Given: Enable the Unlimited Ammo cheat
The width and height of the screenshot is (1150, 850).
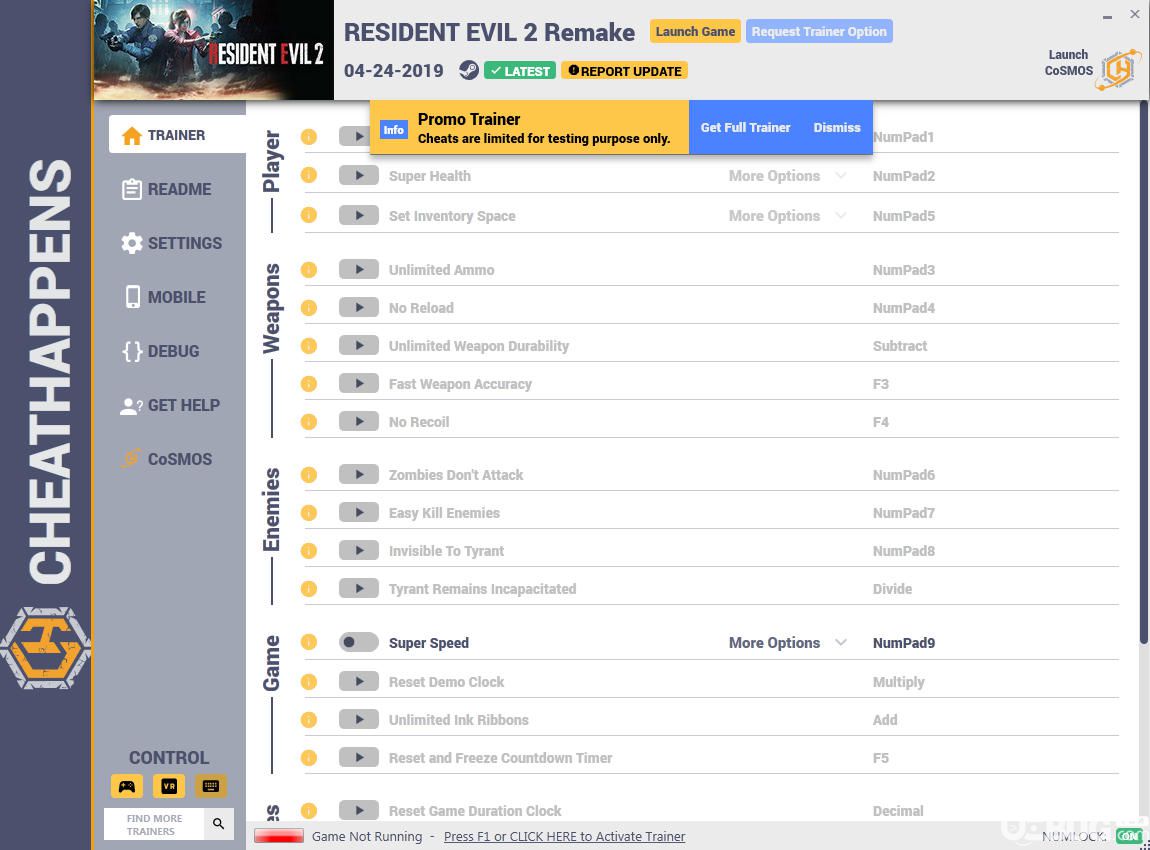Looking at the screenshot, I should (x=359, y=269).
